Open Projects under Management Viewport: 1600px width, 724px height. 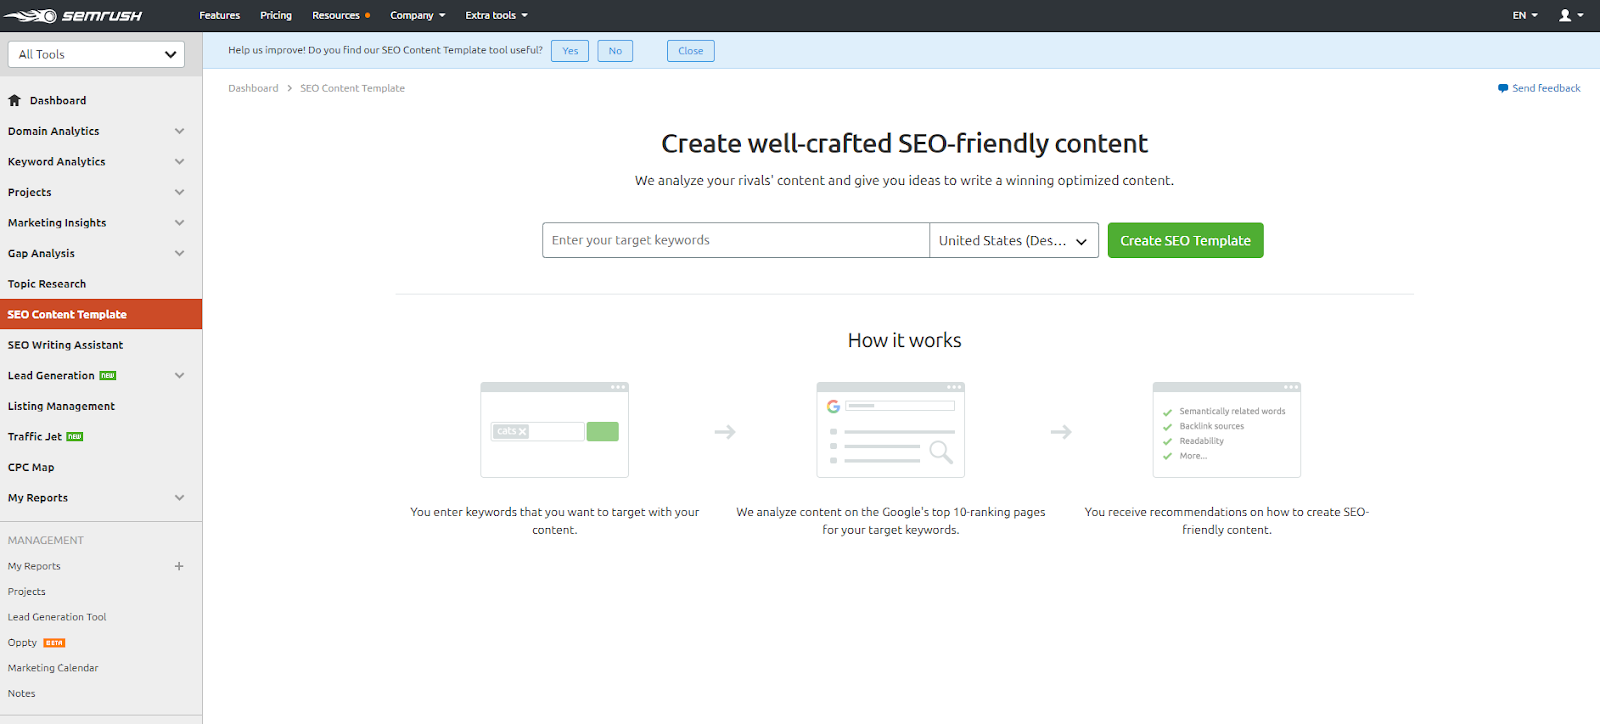click(27, 592)
